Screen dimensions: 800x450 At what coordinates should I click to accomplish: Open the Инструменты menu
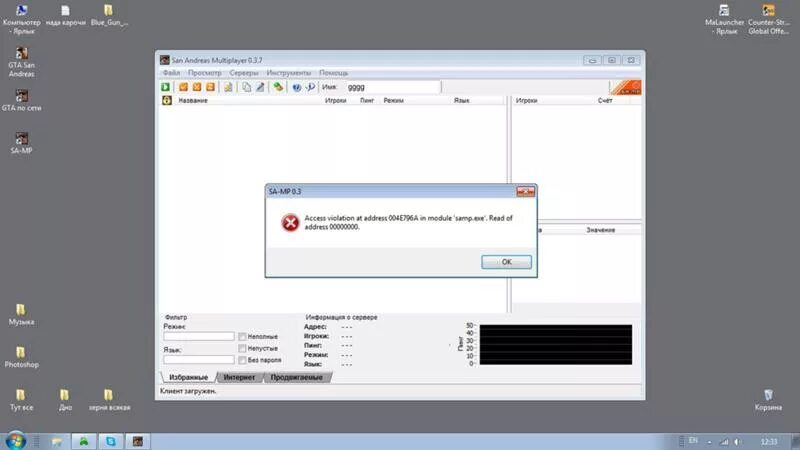(x=289, y=73)
